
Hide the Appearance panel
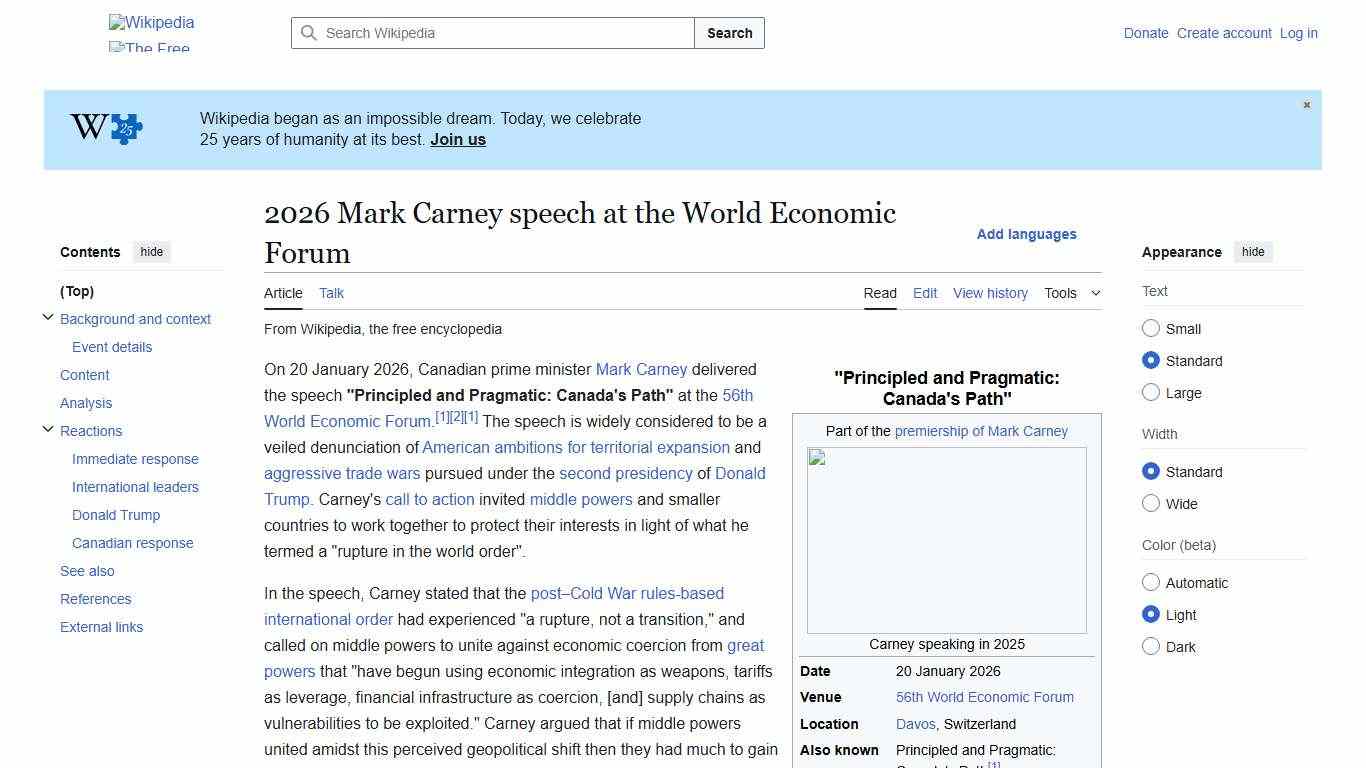click(x=1253, y=252)
